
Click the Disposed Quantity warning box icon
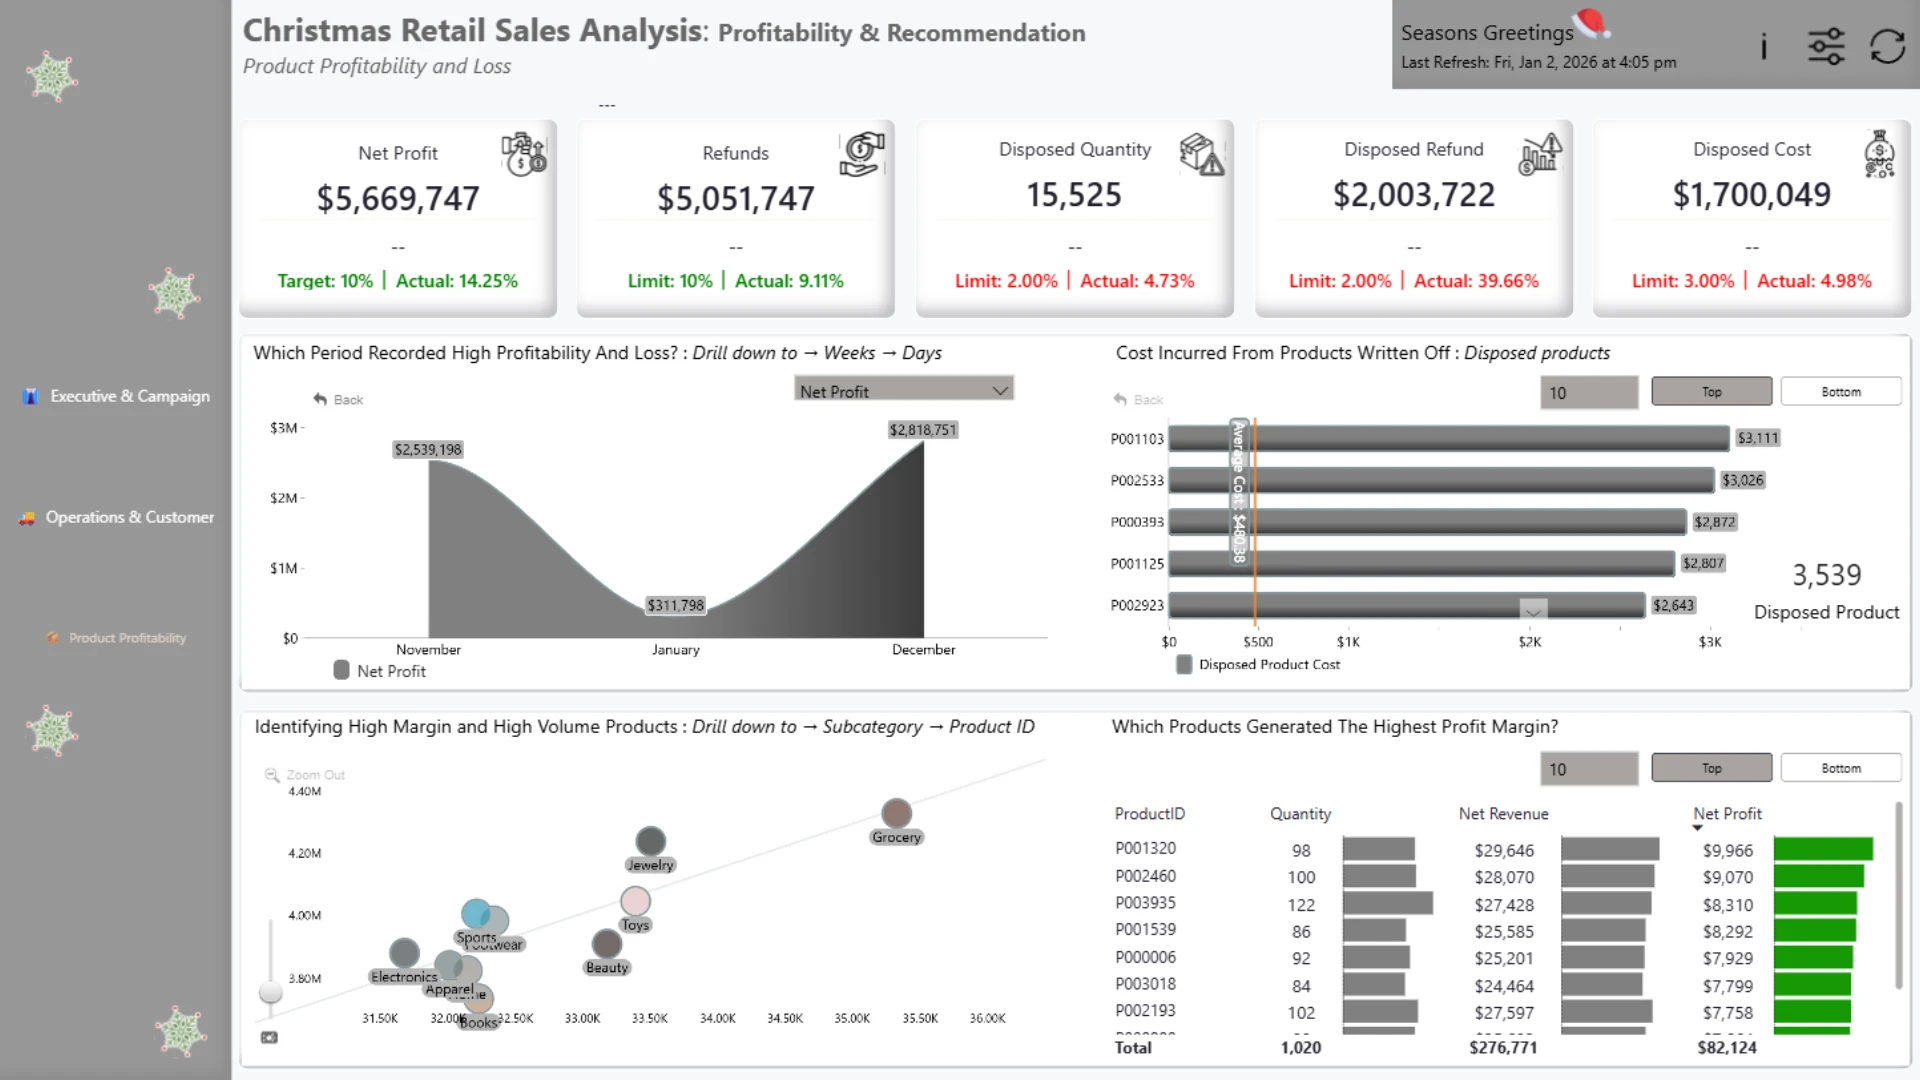pos(1201,154)
